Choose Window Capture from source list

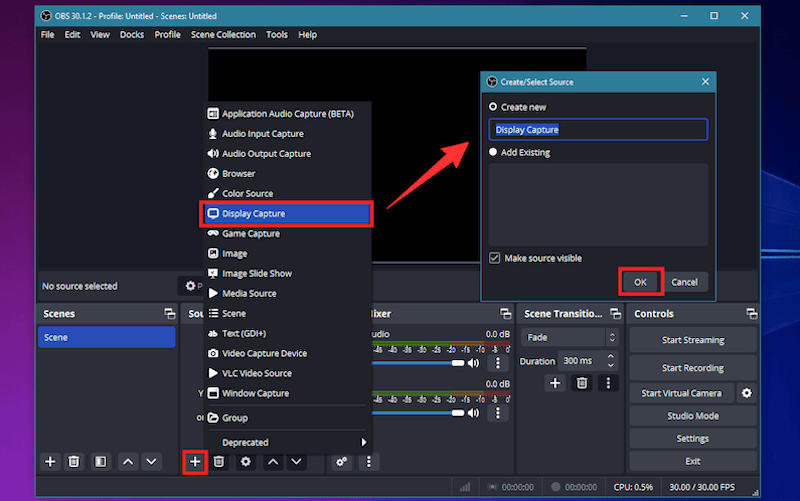click(x=288, y=393)
